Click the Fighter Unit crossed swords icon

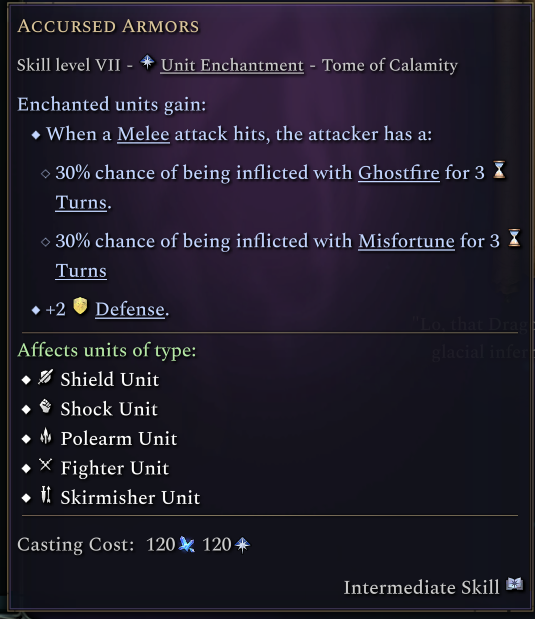(45, 465)
